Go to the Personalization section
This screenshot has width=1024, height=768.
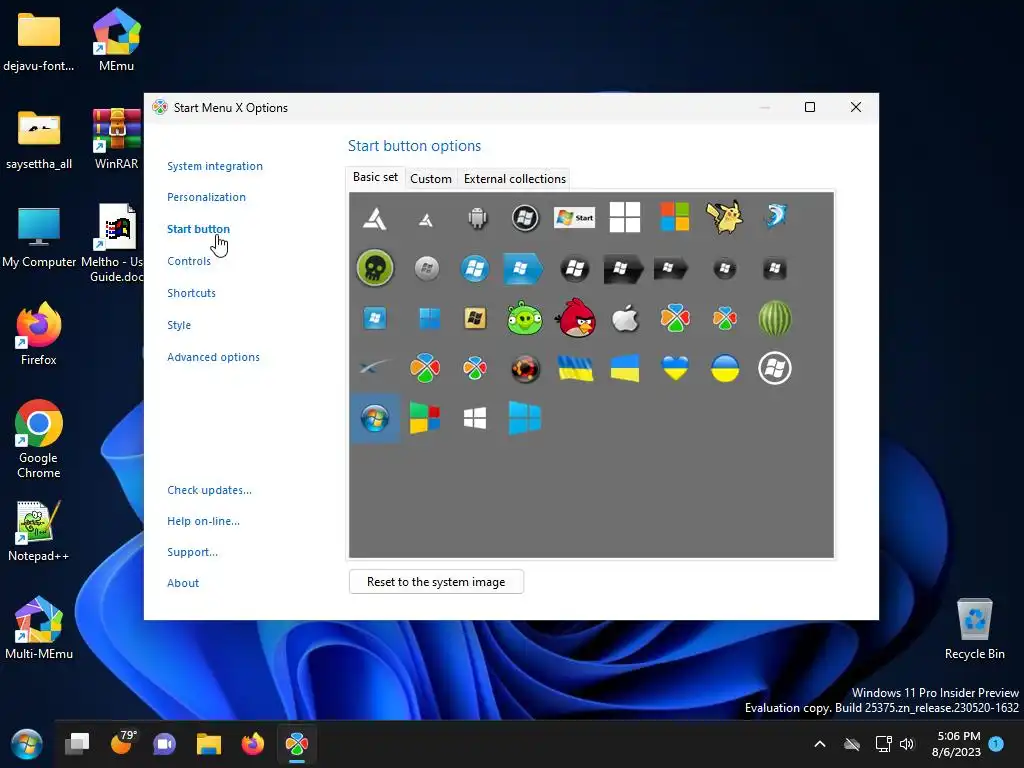tap(206, 197)
